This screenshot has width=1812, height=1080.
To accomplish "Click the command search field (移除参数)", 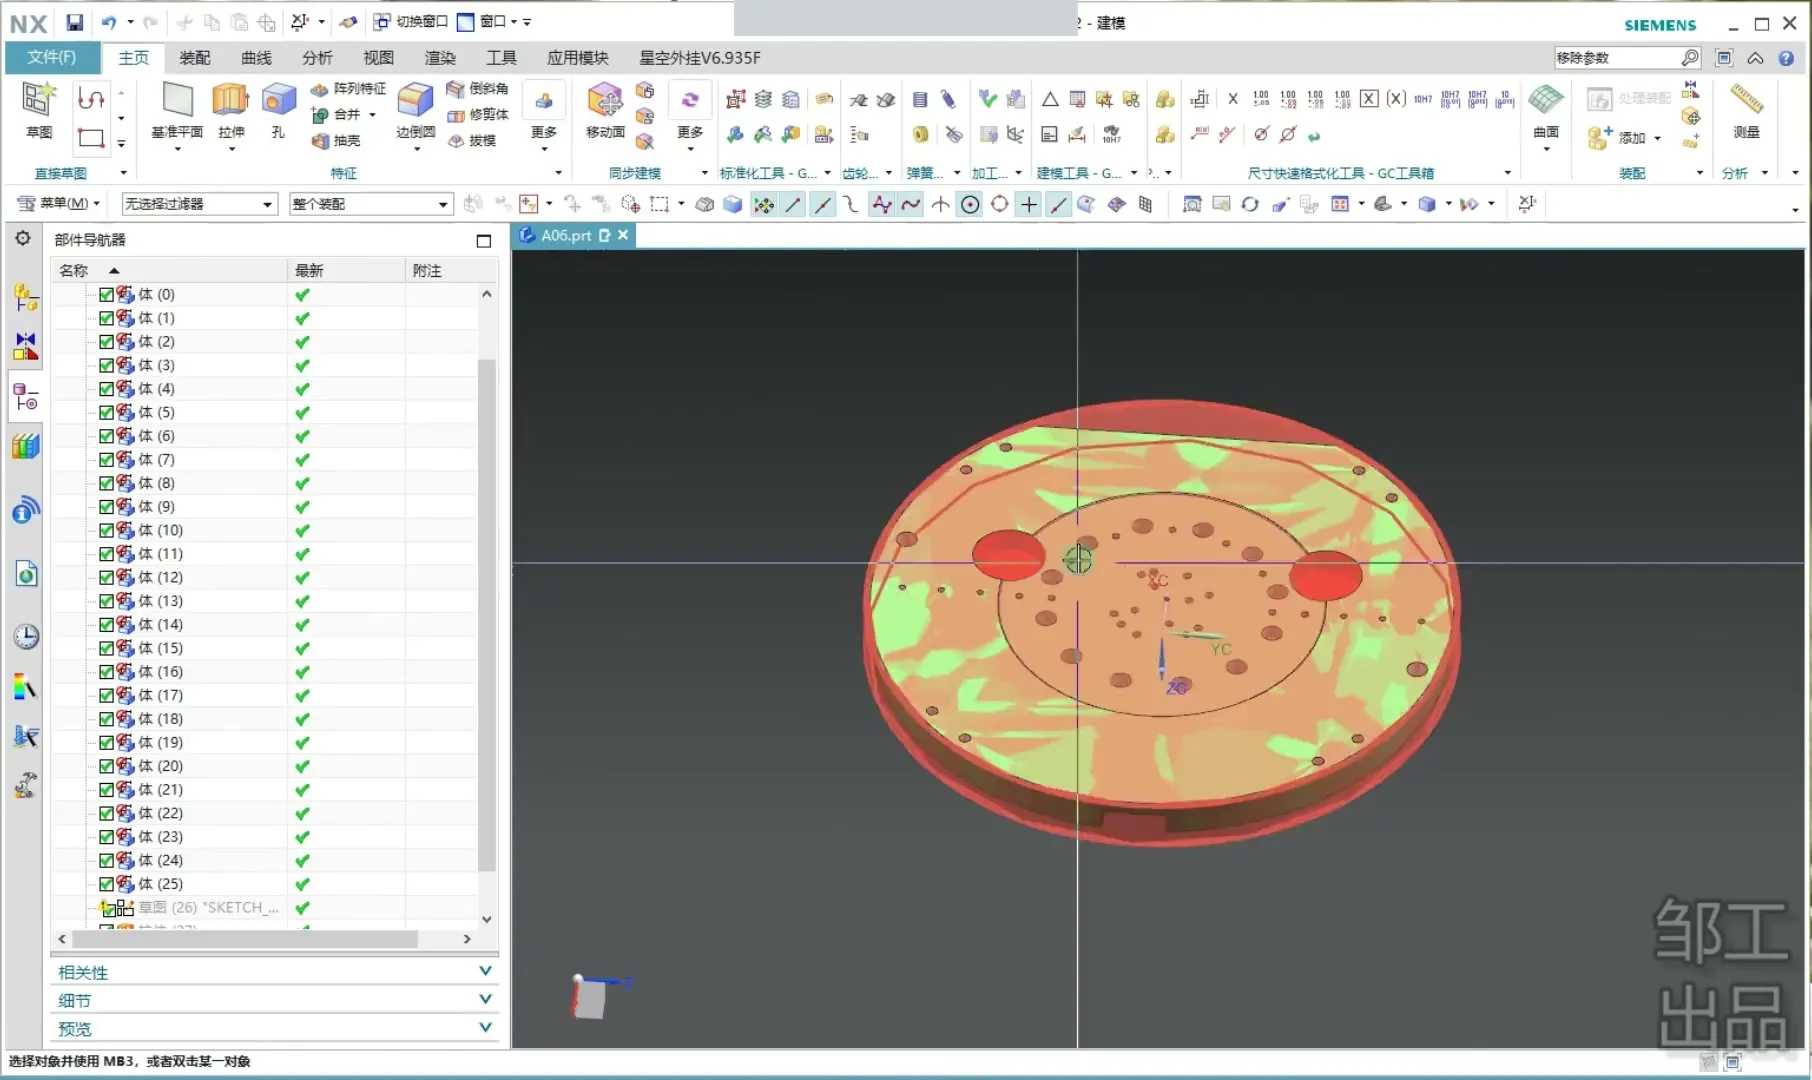I will (x=1615, y=58).
